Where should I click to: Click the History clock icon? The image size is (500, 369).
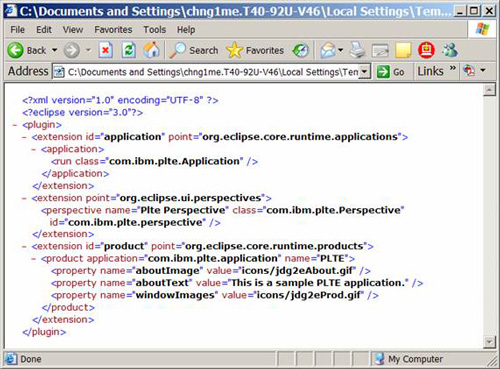pos(300,51)
